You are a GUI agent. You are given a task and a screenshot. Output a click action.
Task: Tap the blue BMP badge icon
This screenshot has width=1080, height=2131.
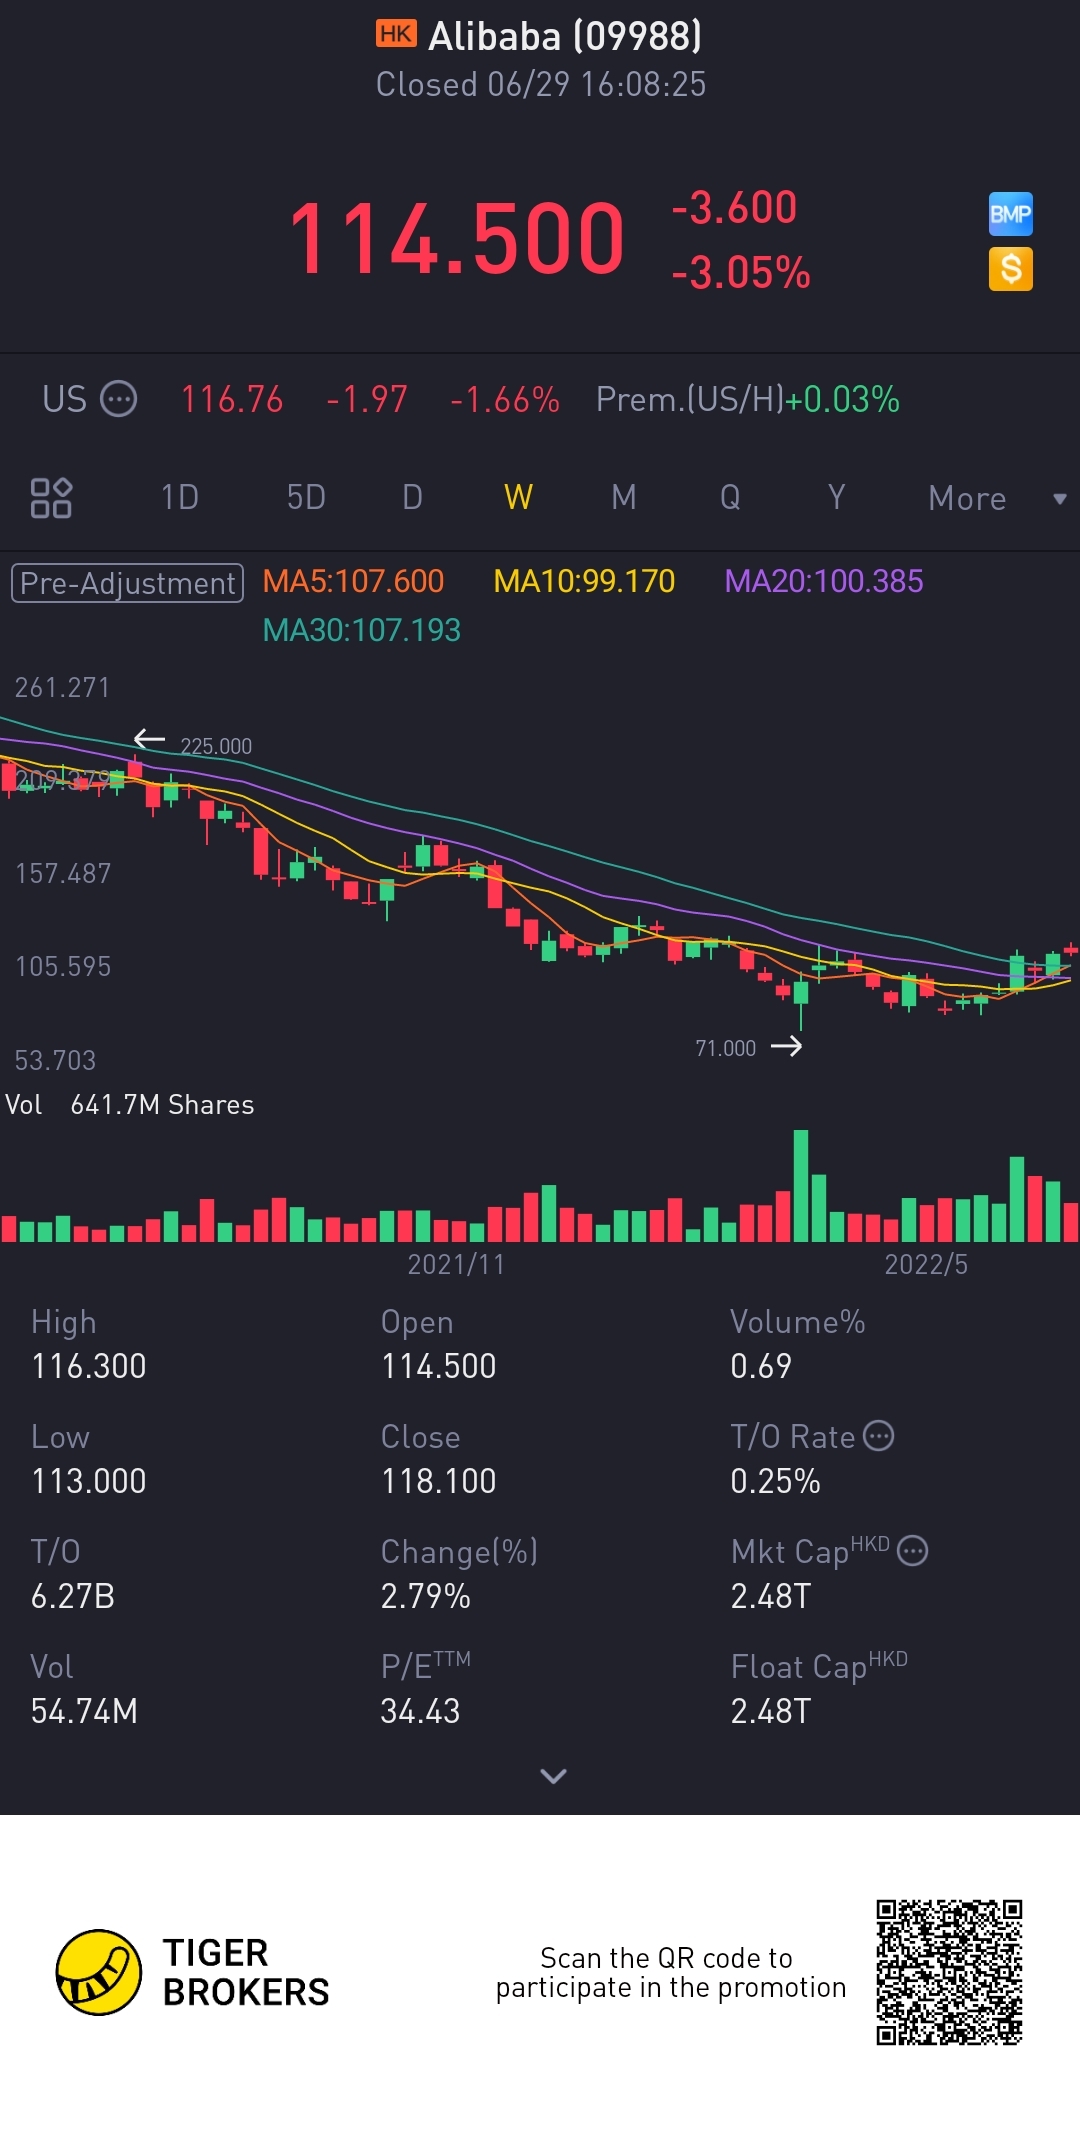[1010, 214]
